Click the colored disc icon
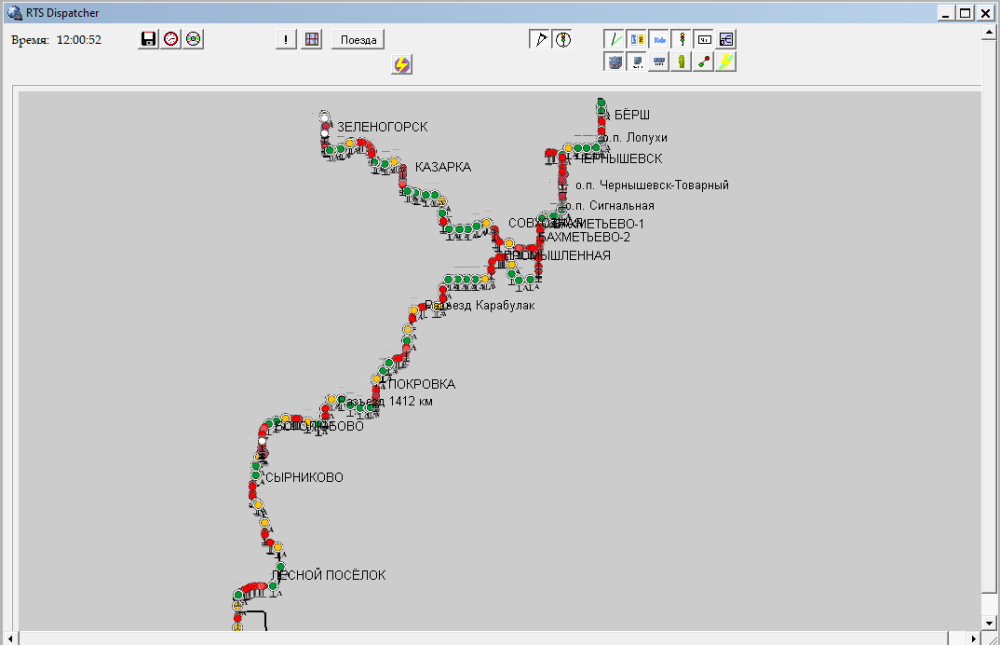 point(193,39)
